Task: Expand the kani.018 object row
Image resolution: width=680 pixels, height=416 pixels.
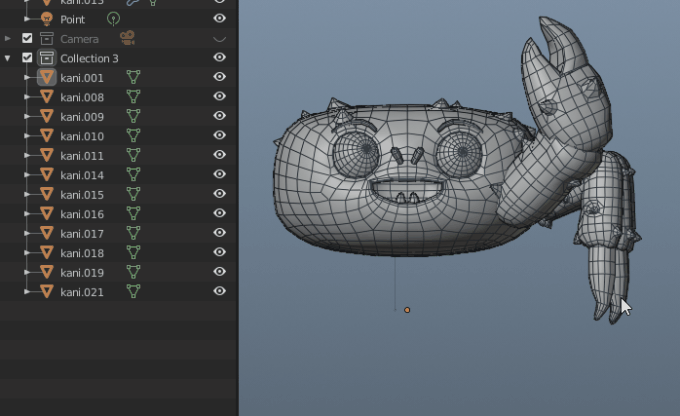Action: (x=27, y=253)
